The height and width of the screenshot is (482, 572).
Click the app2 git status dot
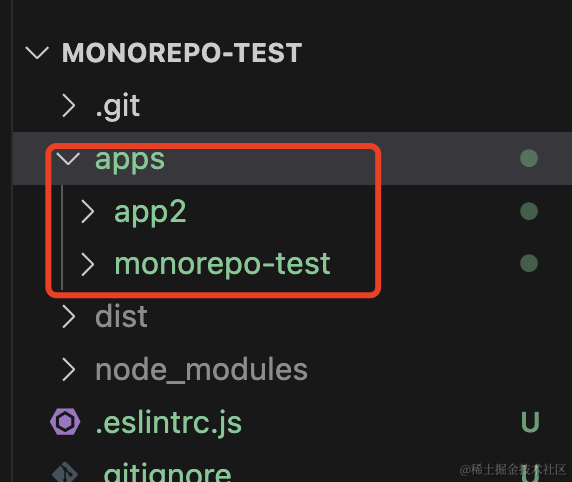click(529, 211)
